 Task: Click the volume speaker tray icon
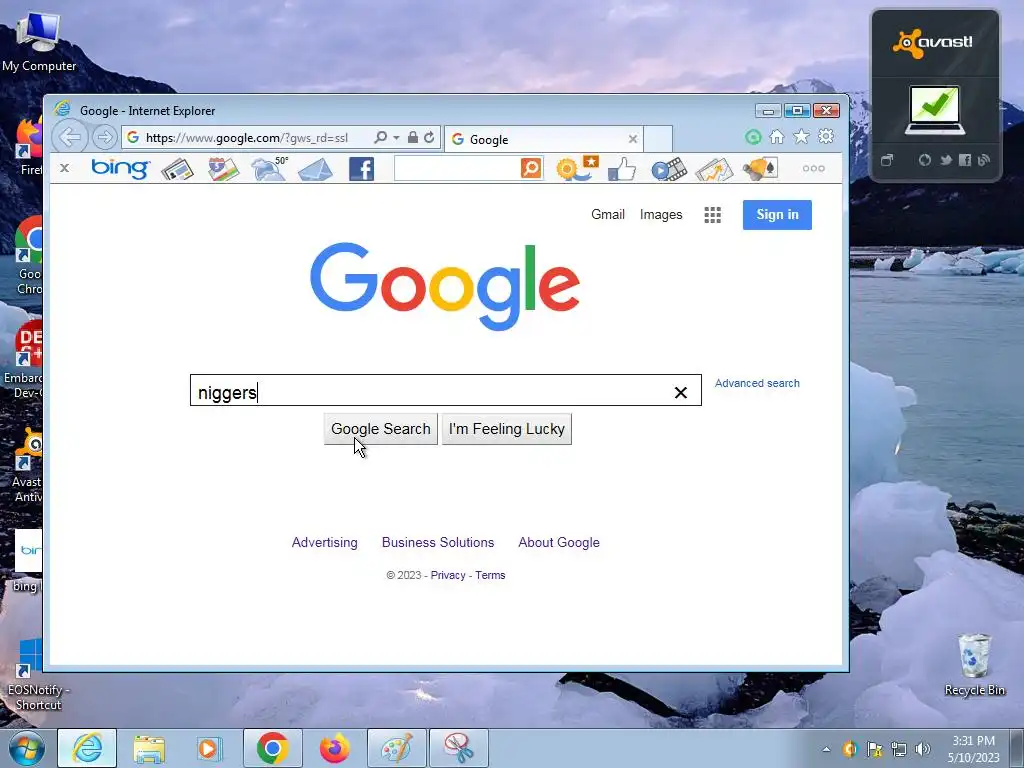point(923,749)
